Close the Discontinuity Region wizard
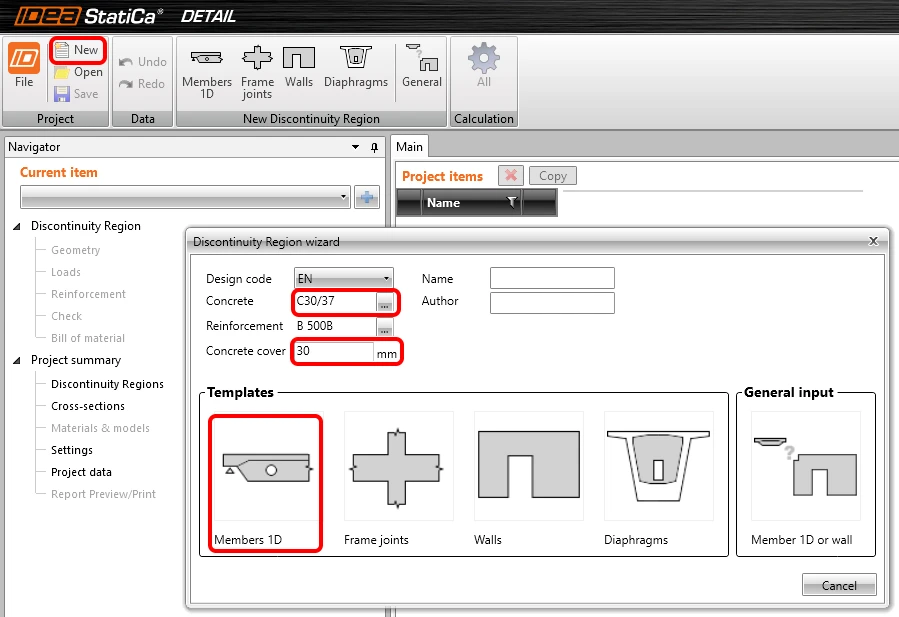The image size is (899, 617). [873, 241]
